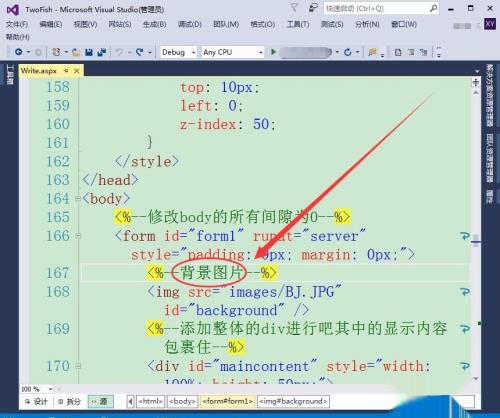This screenshot has width=500, height=418.
Task: Click the "maincontent" id value on line 170
Action: pyautogui.click(x=264, y=366)
